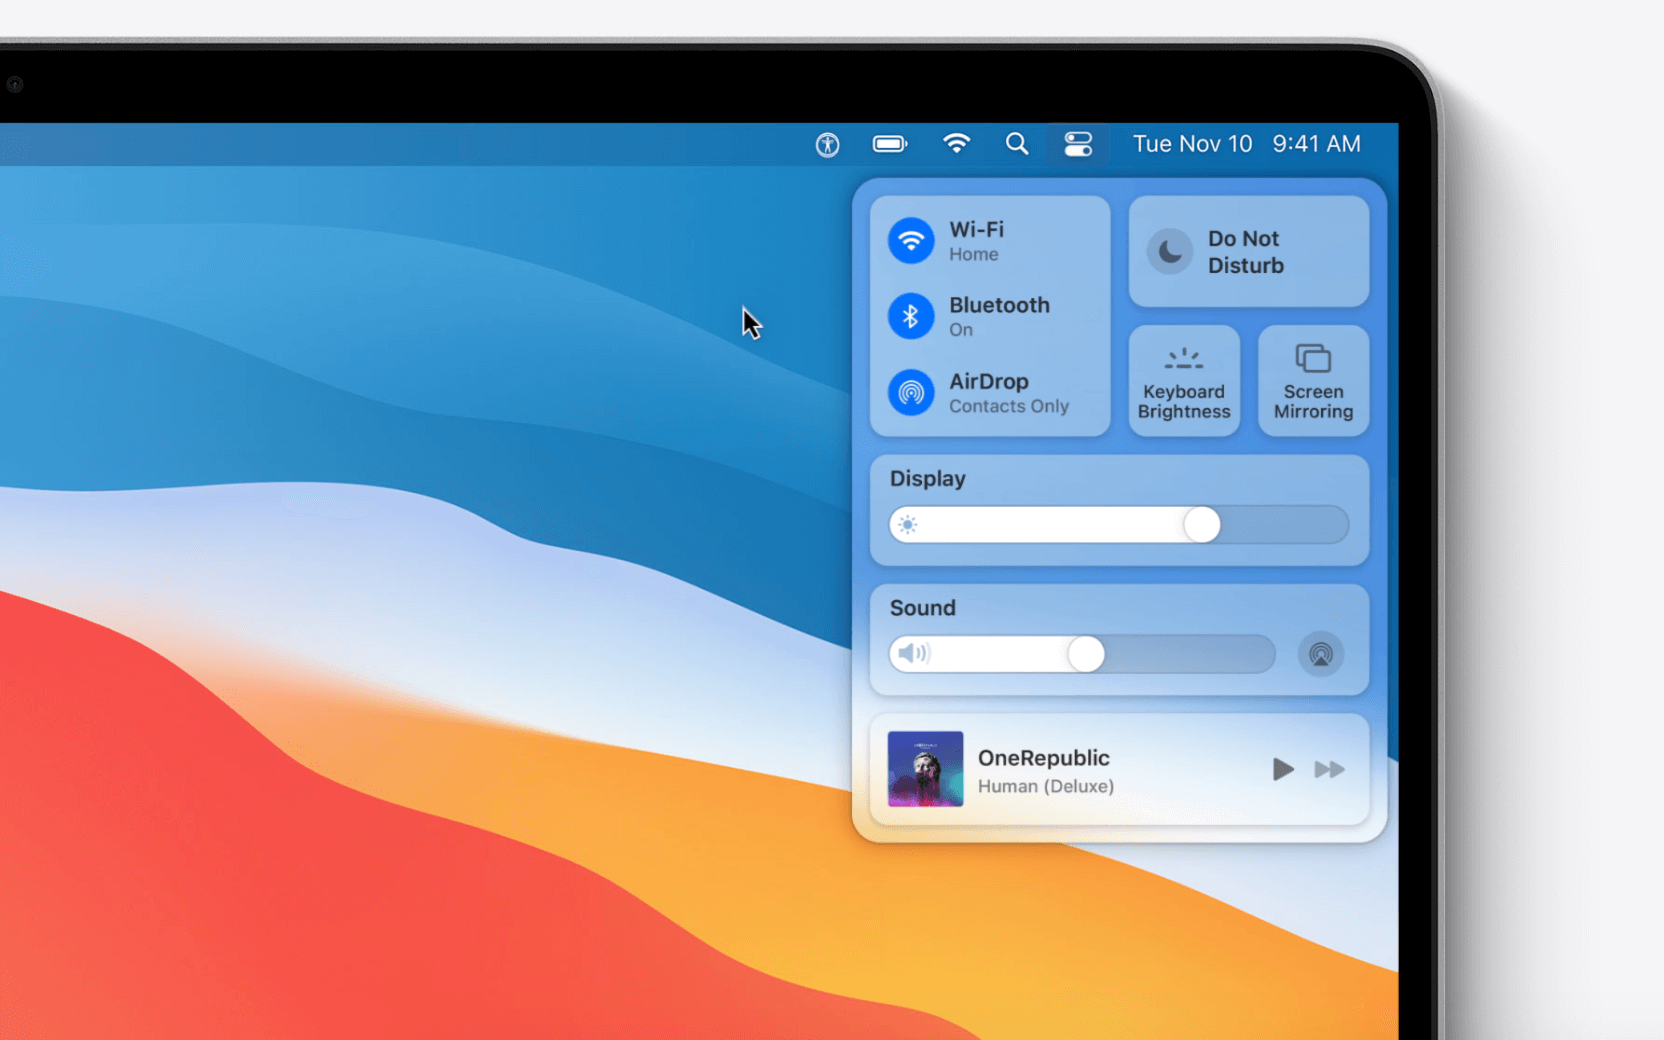
Task: Click the 9:41 AM clock
Action: coord(1316,144)
